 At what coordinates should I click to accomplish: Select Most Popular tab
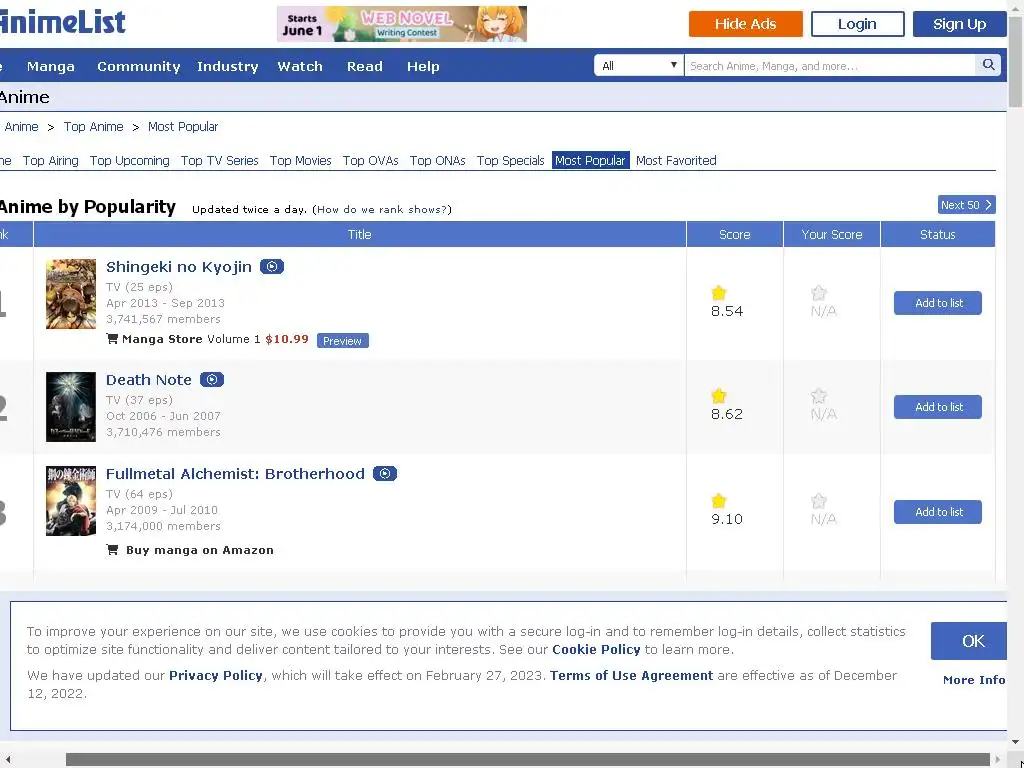click(x=590, y=161)
